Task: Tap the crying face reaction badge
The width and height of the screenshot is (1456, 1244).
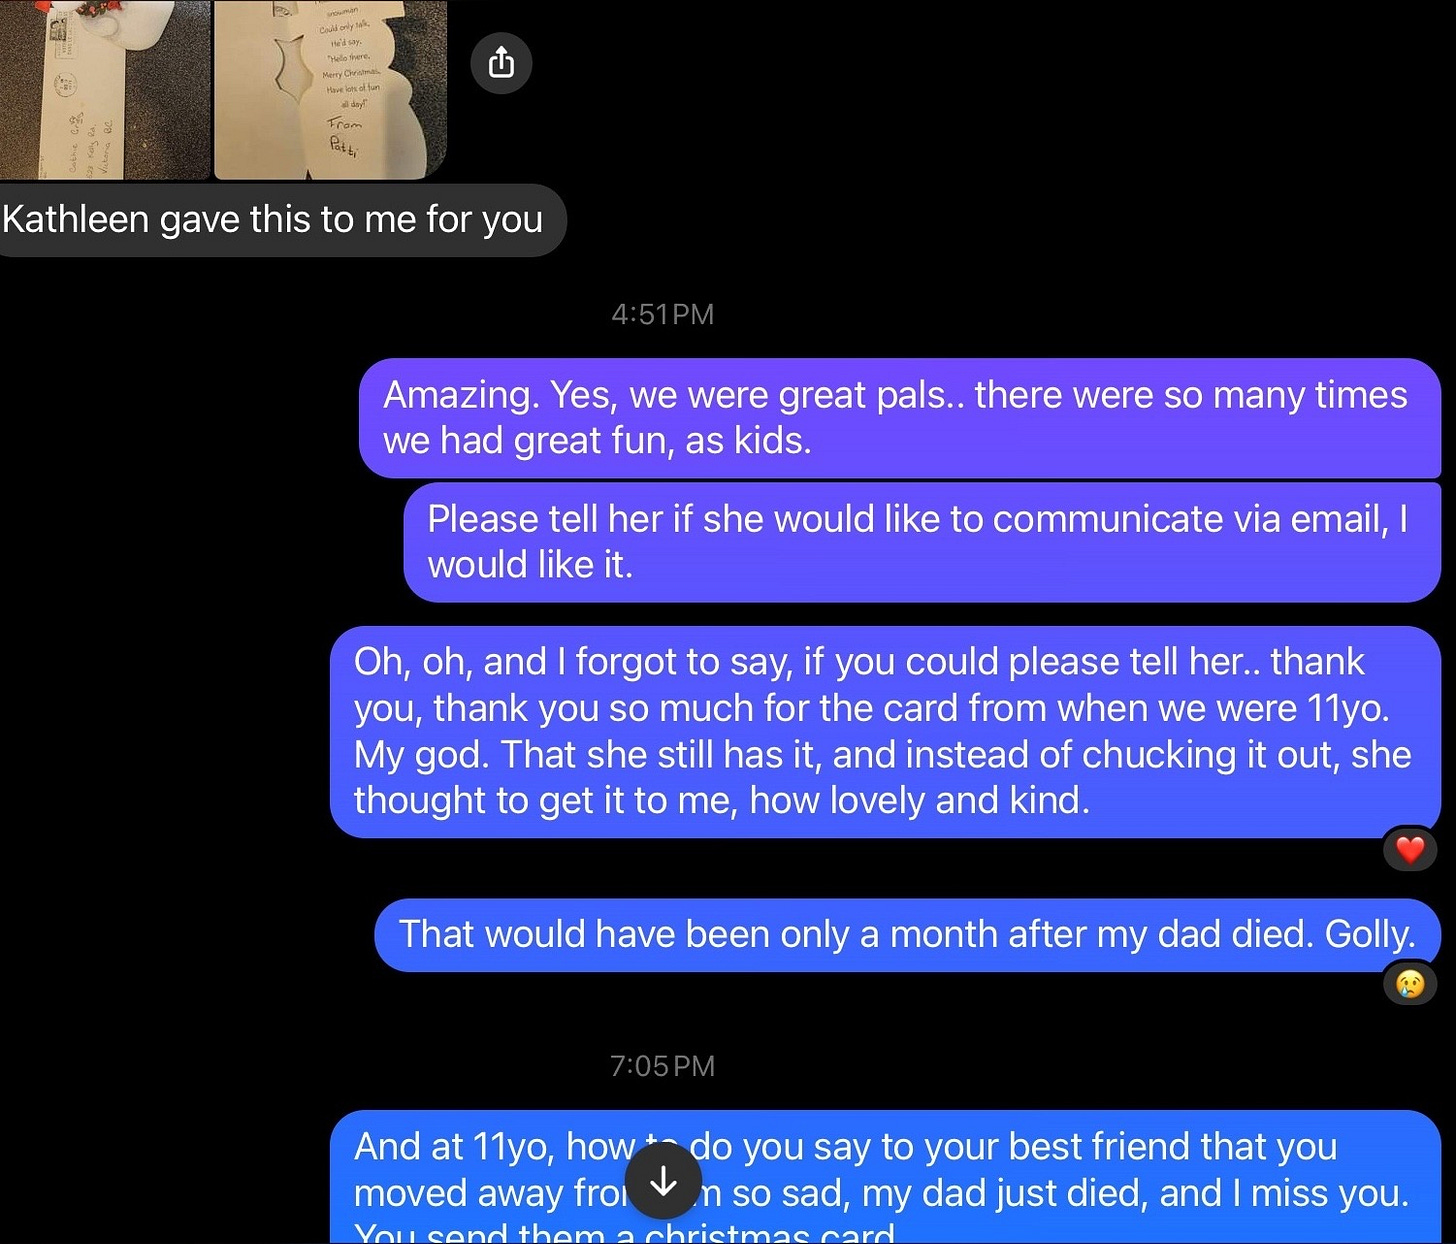Action: tap(1410, 984)
